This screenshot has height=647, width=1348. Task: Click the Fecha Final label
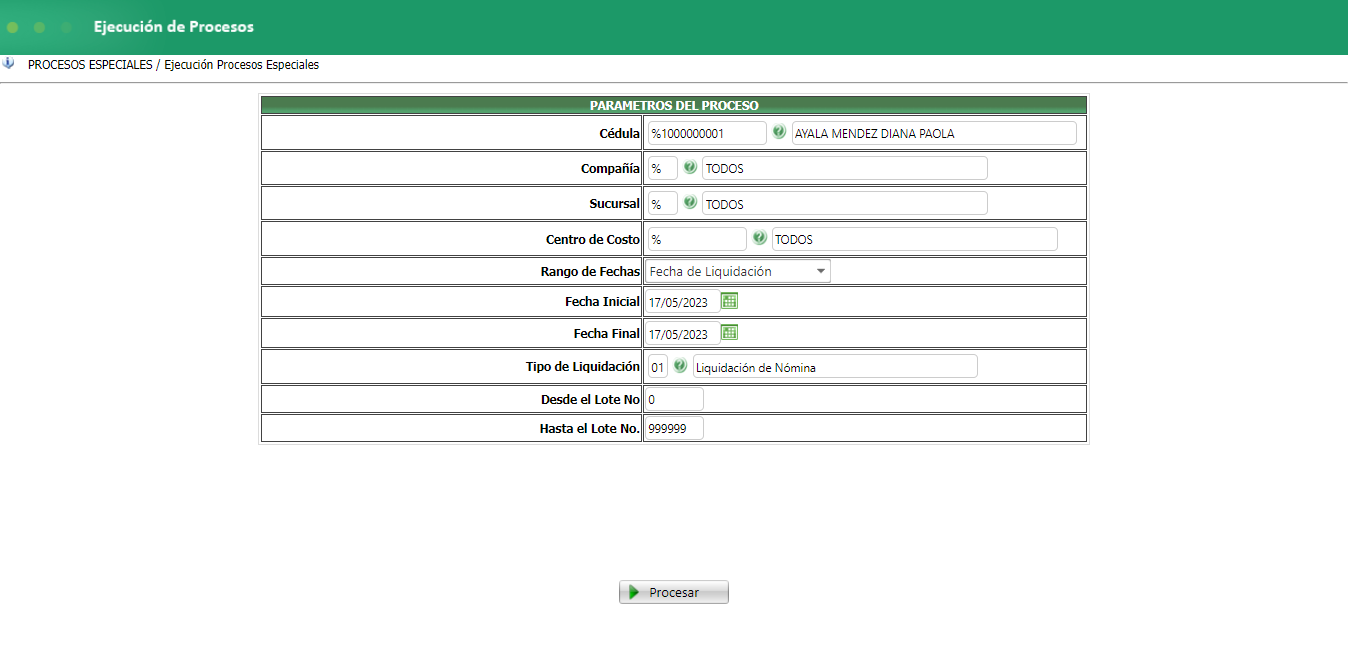click(x=607, y=334)
